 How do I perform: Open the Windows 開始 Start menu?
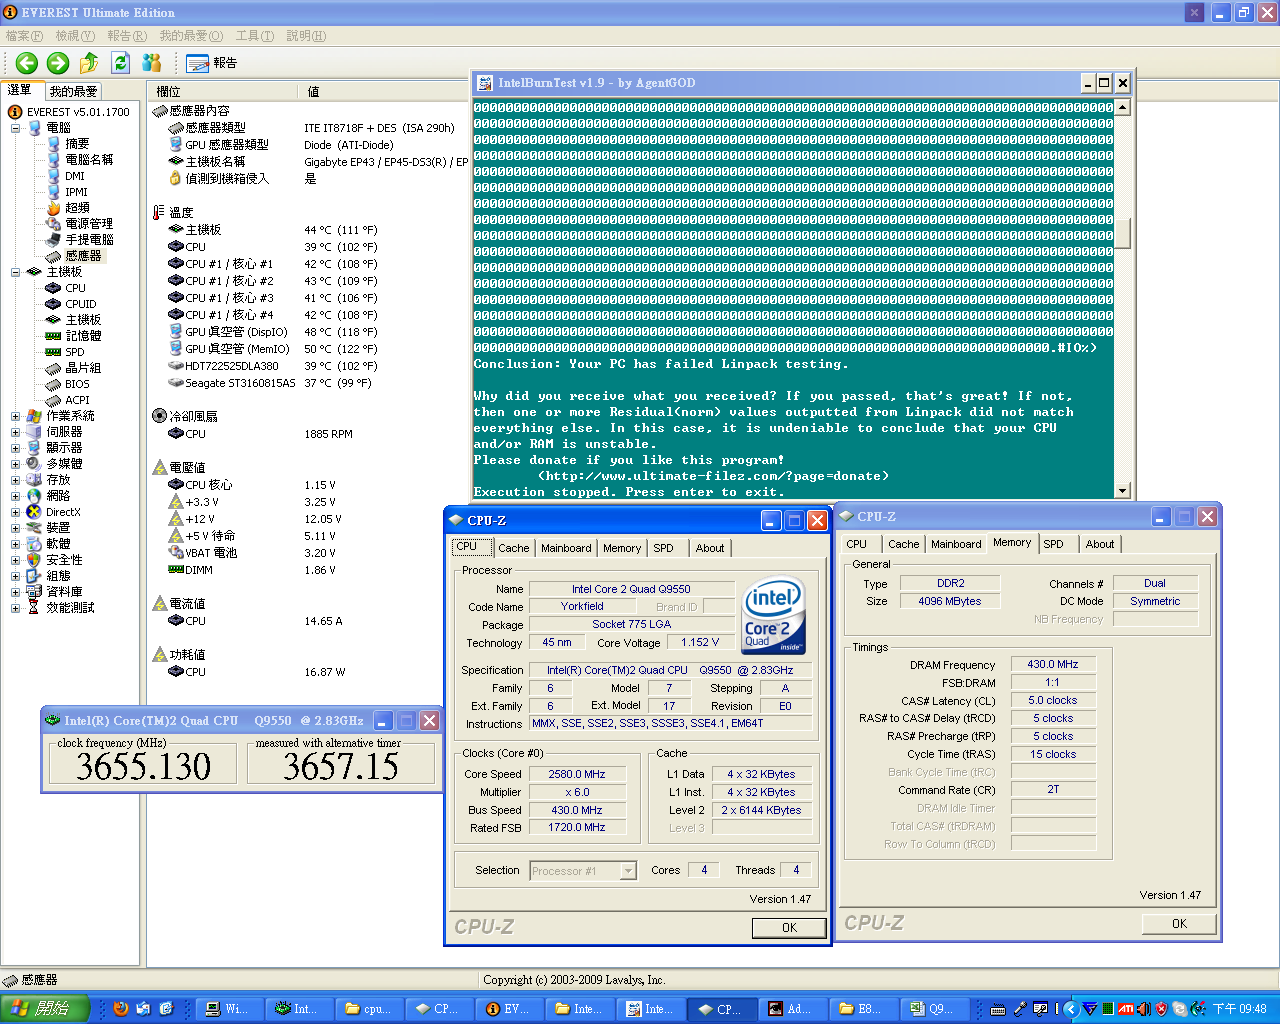point(45,1009)
